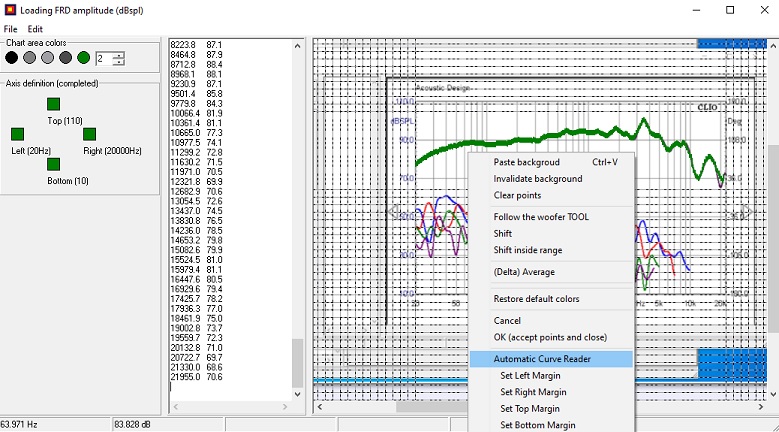Choose Set Left Margin

coord(551,376)
